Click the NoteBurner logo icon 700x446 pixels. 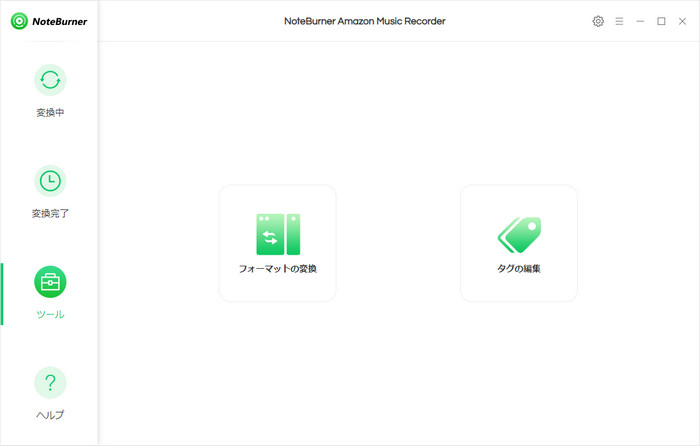[x=19, y=21]
